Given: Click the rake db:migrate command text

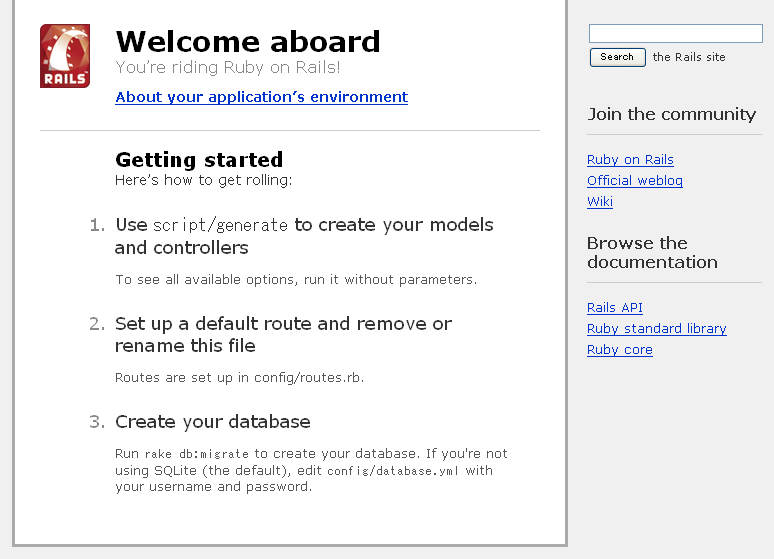Looking at the screenshot, I should click(x=196, y=454).
